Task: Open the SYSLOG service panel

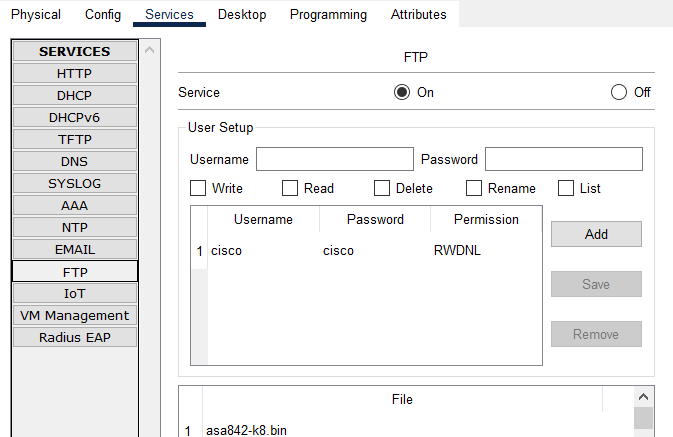Action: click(x=75, y=184)
